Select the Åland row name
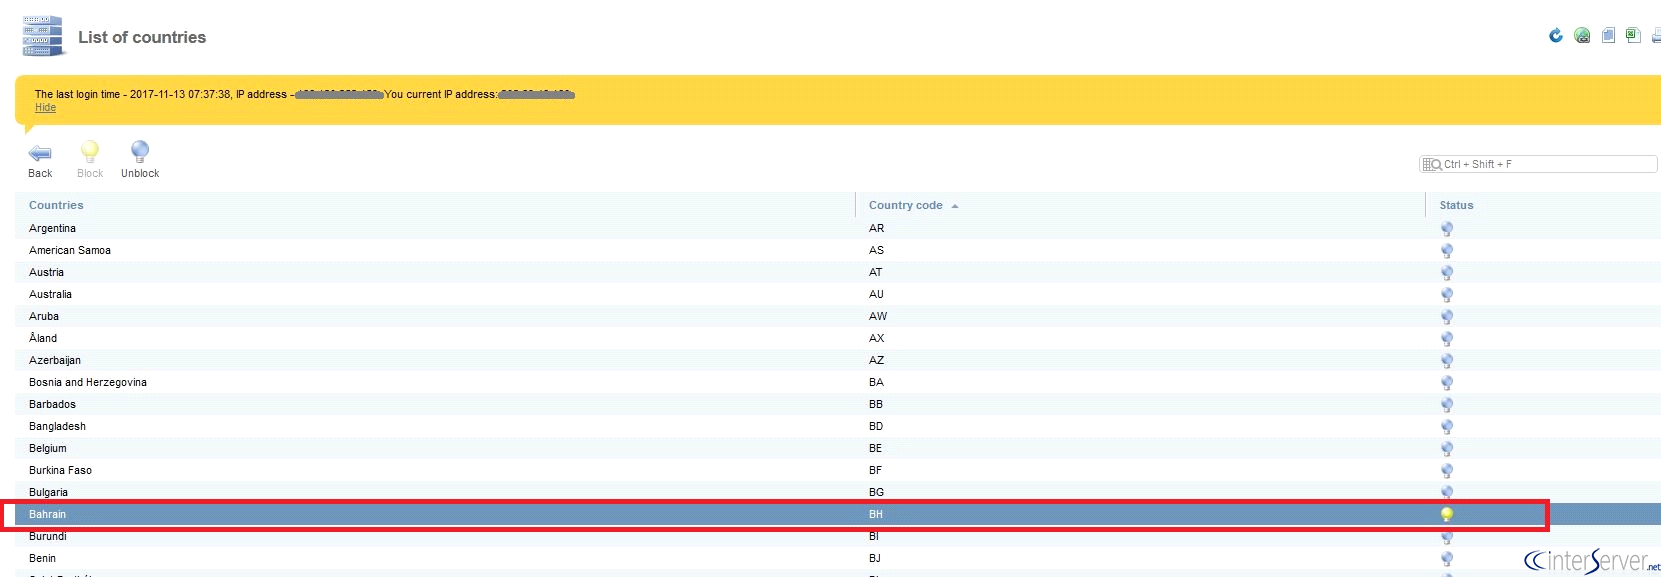Screen dimensions: 1661x577 [x=43, y=338]
